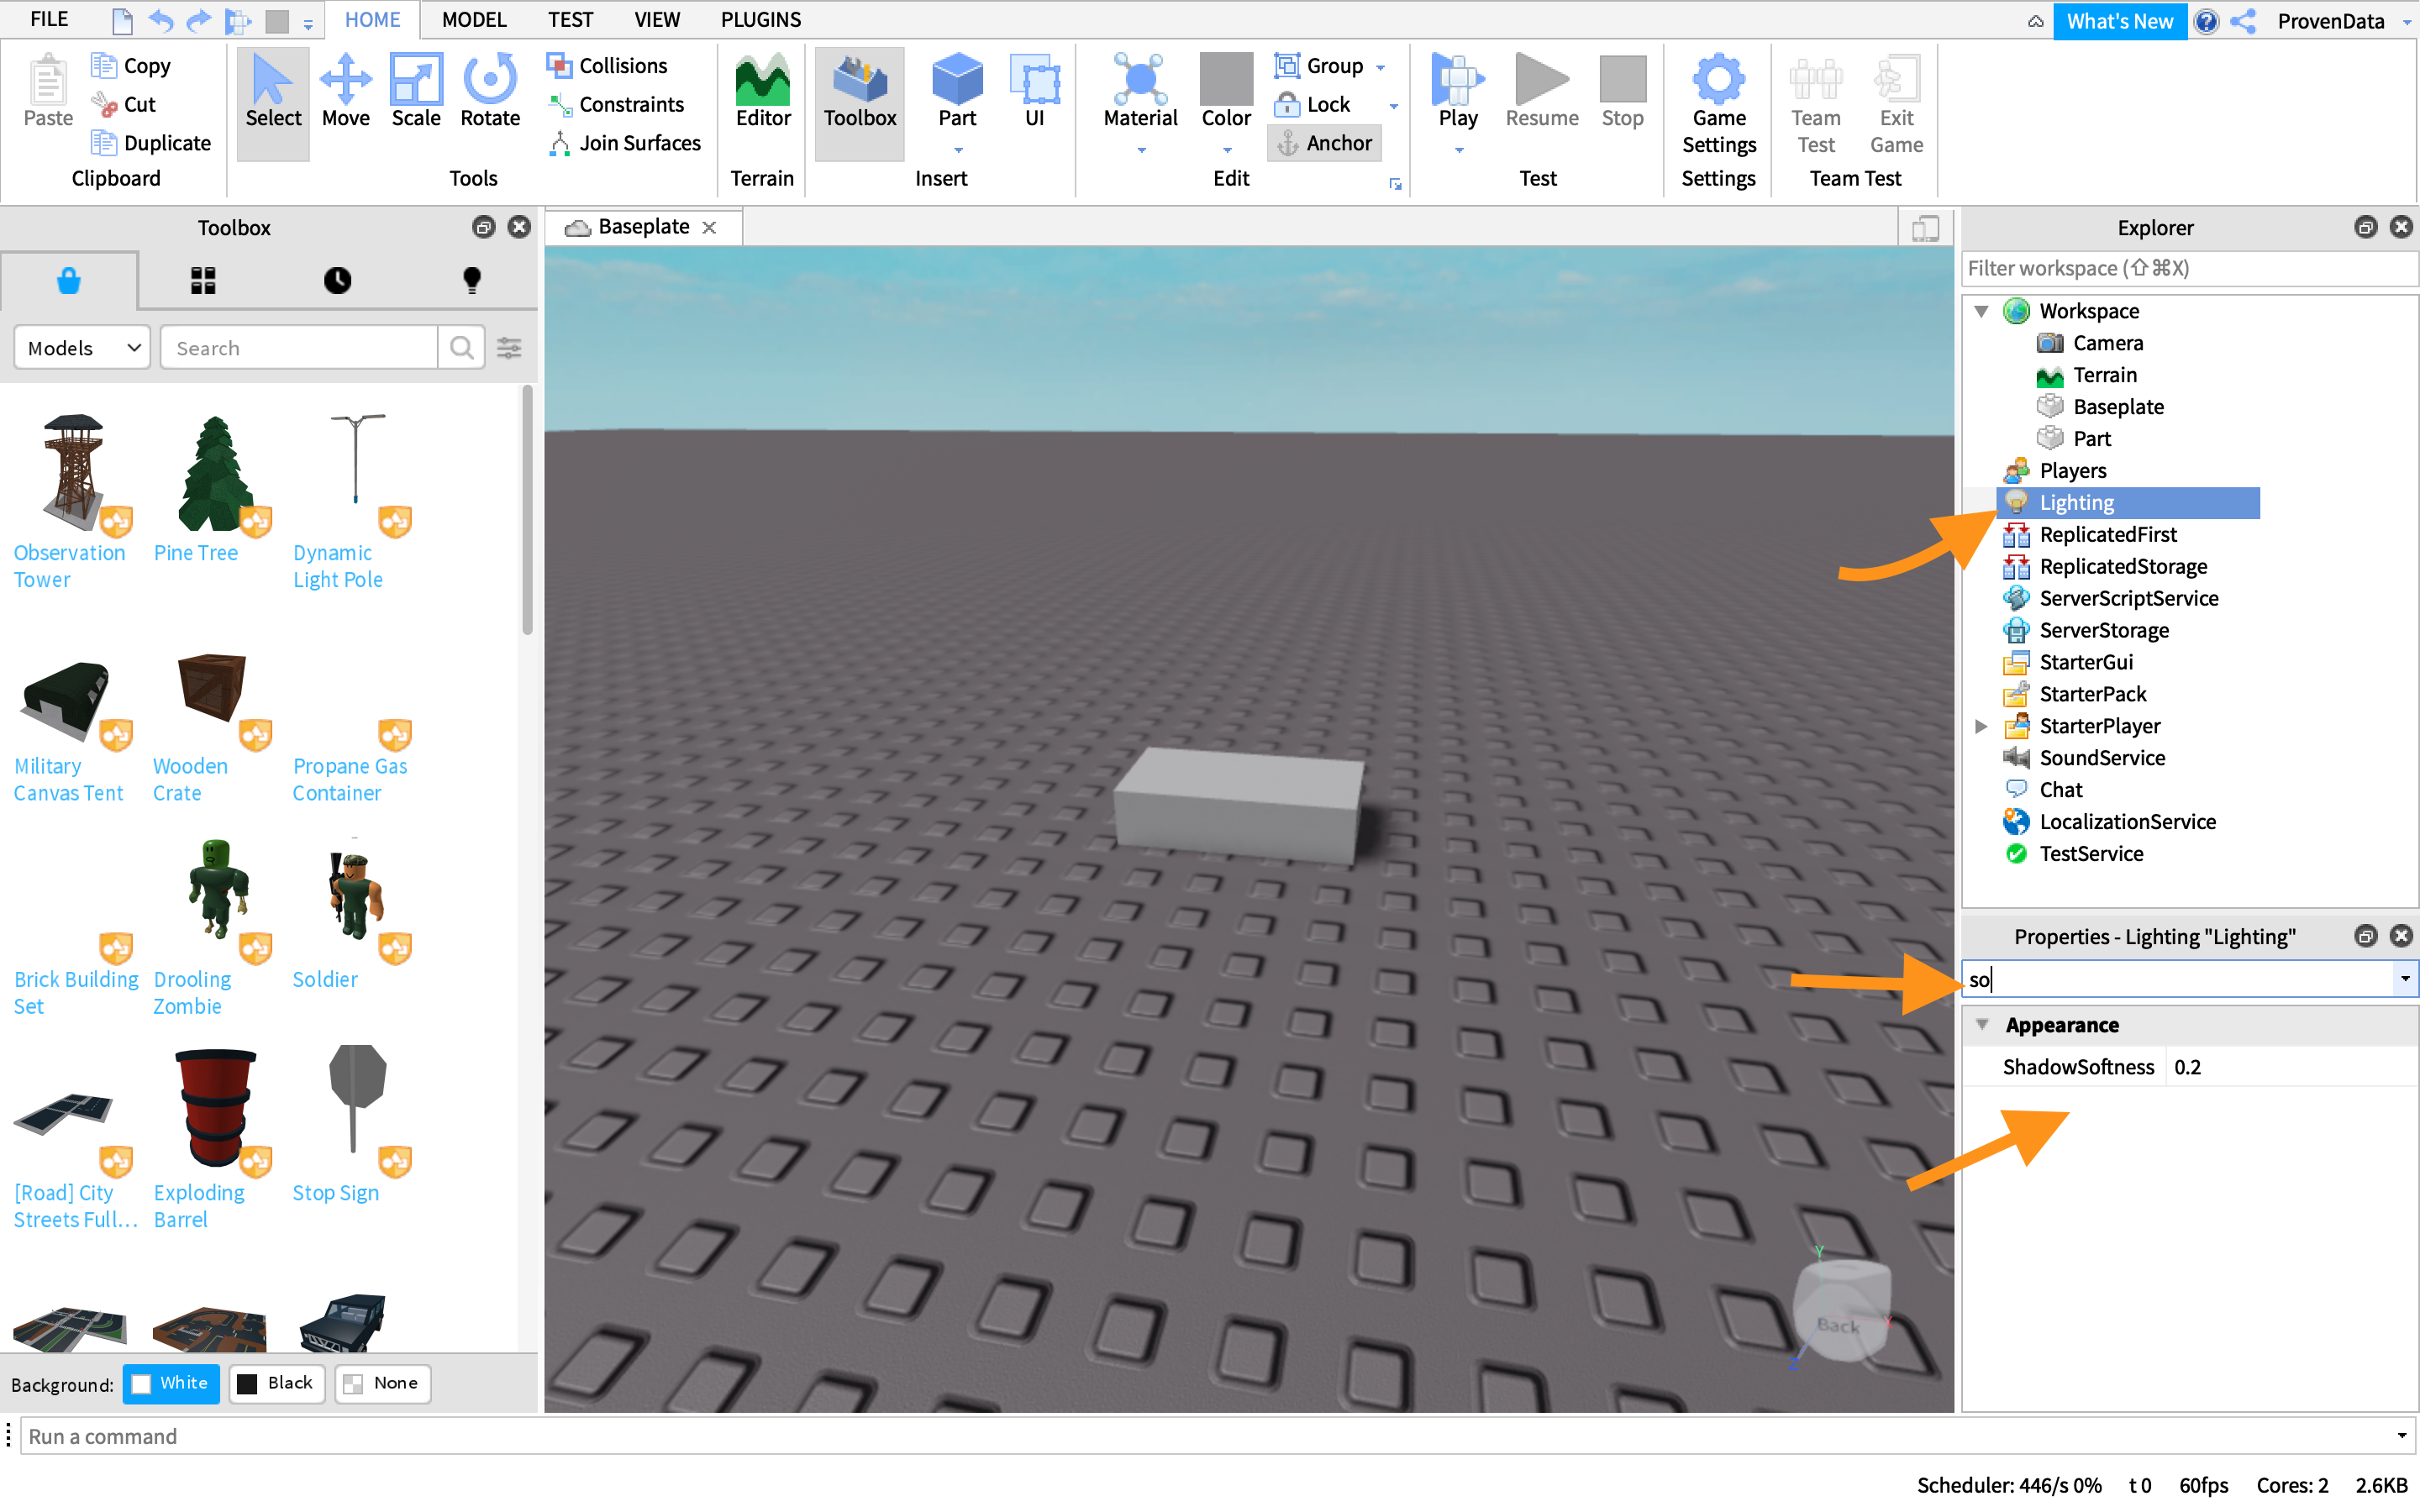This screenshot has height=1512, width=2420.
Task: Open the help question mark icon
Action: click(2206, 21)
